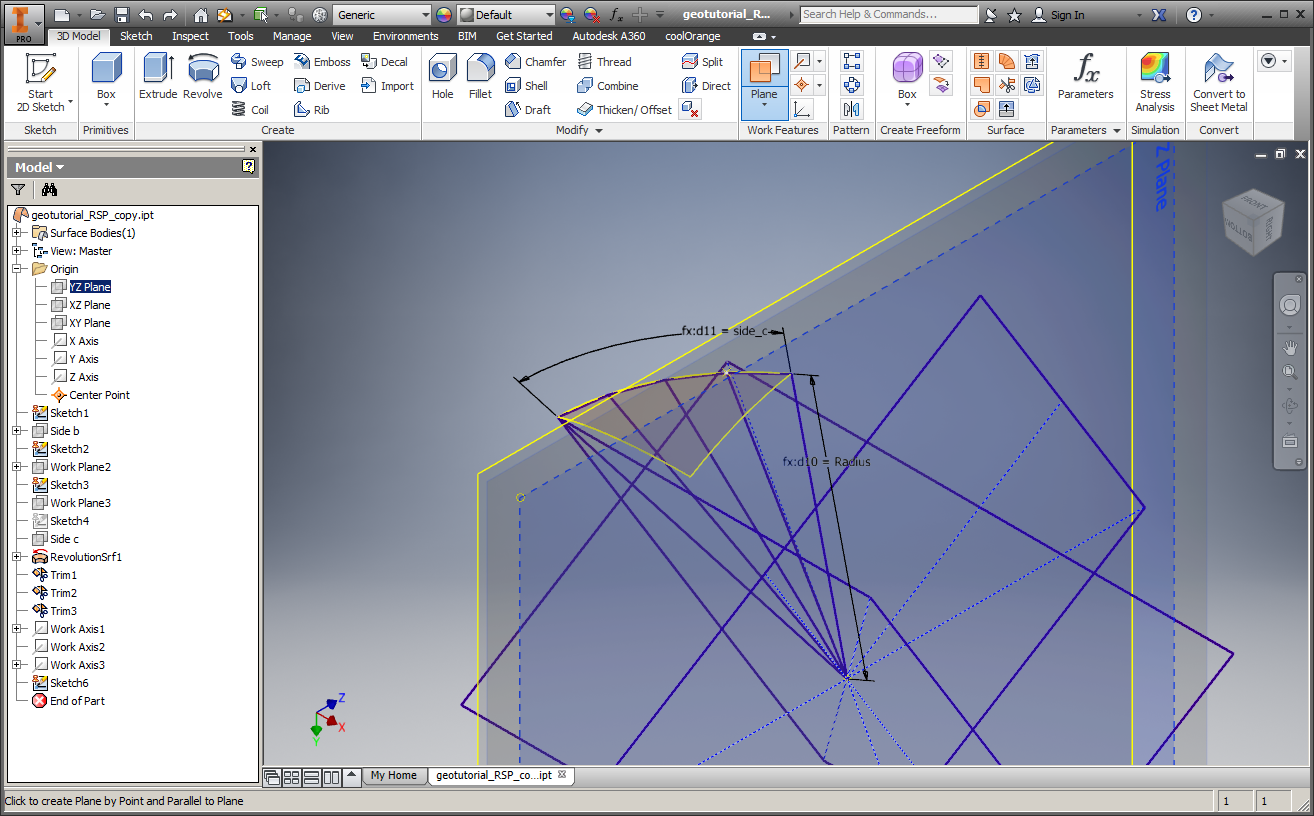Activate the Fillet tool
The image size is (1314, 816).
point(480,76)
